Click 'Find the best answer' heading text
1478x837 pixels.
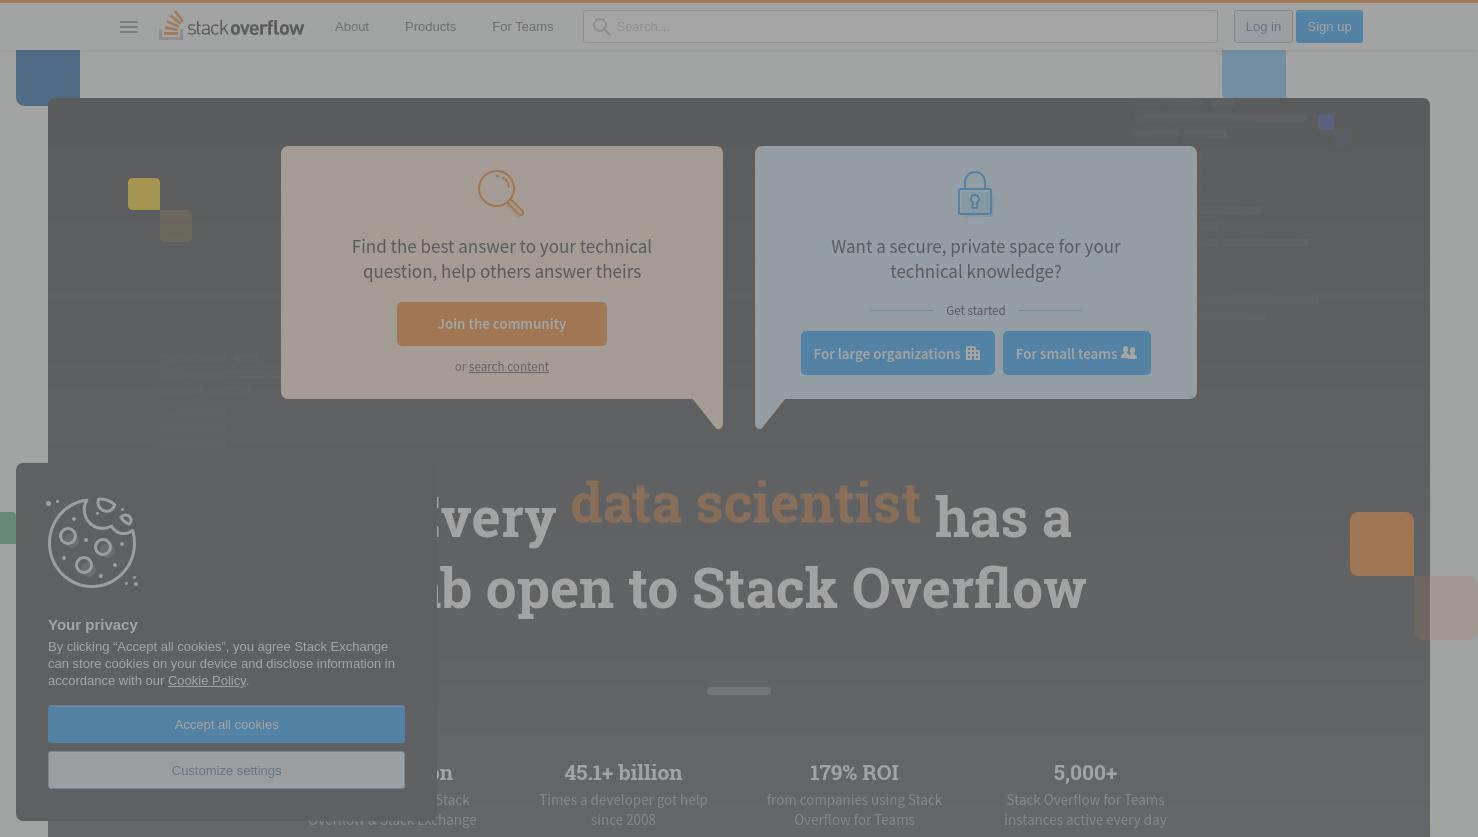pyautogui.click(x=502, y=259)
